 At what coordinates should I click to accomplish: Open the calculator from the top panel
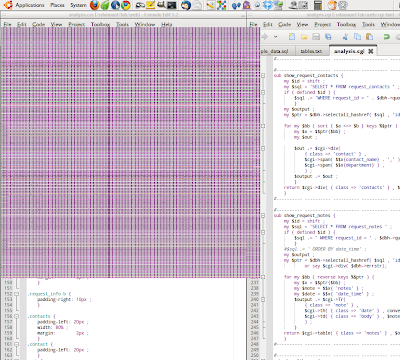(x=318, y=5)
